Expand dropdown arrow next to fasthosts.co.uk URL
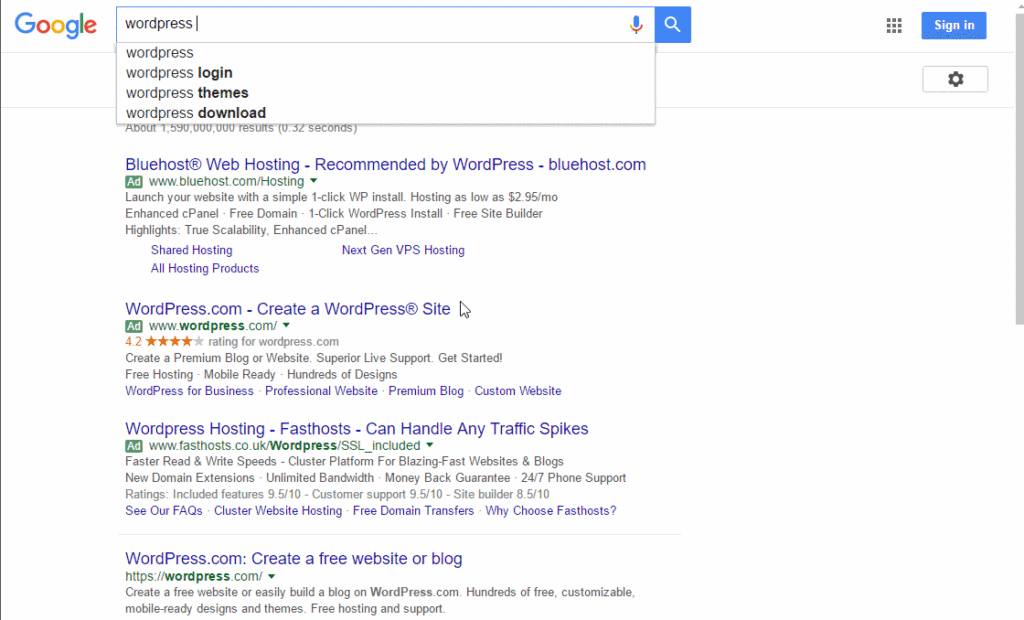This screenshot has width=1024, height=620. click(x=430, y=446)
